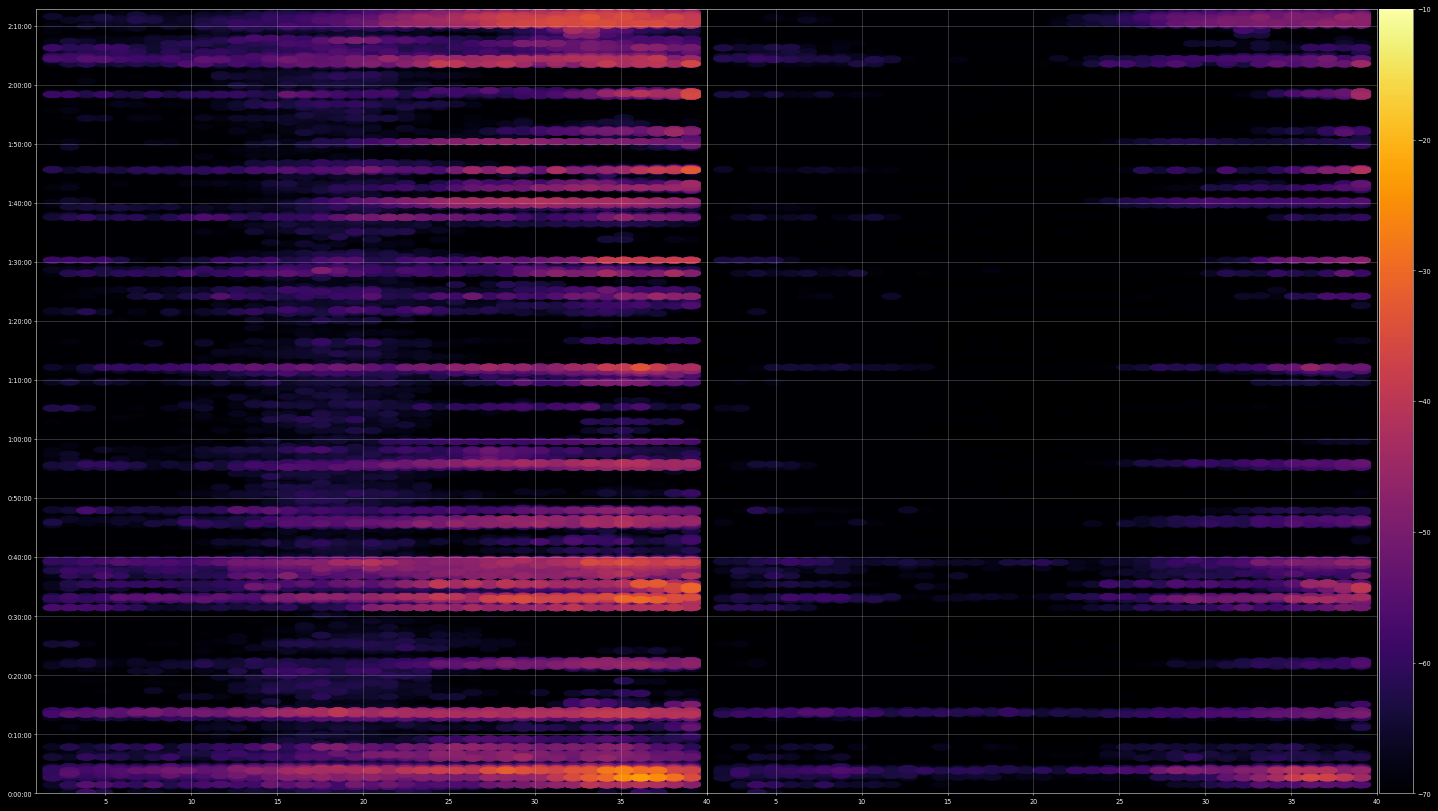
Task: Click the −70 colorbar tick label
Action: [x=1424, y=794]
